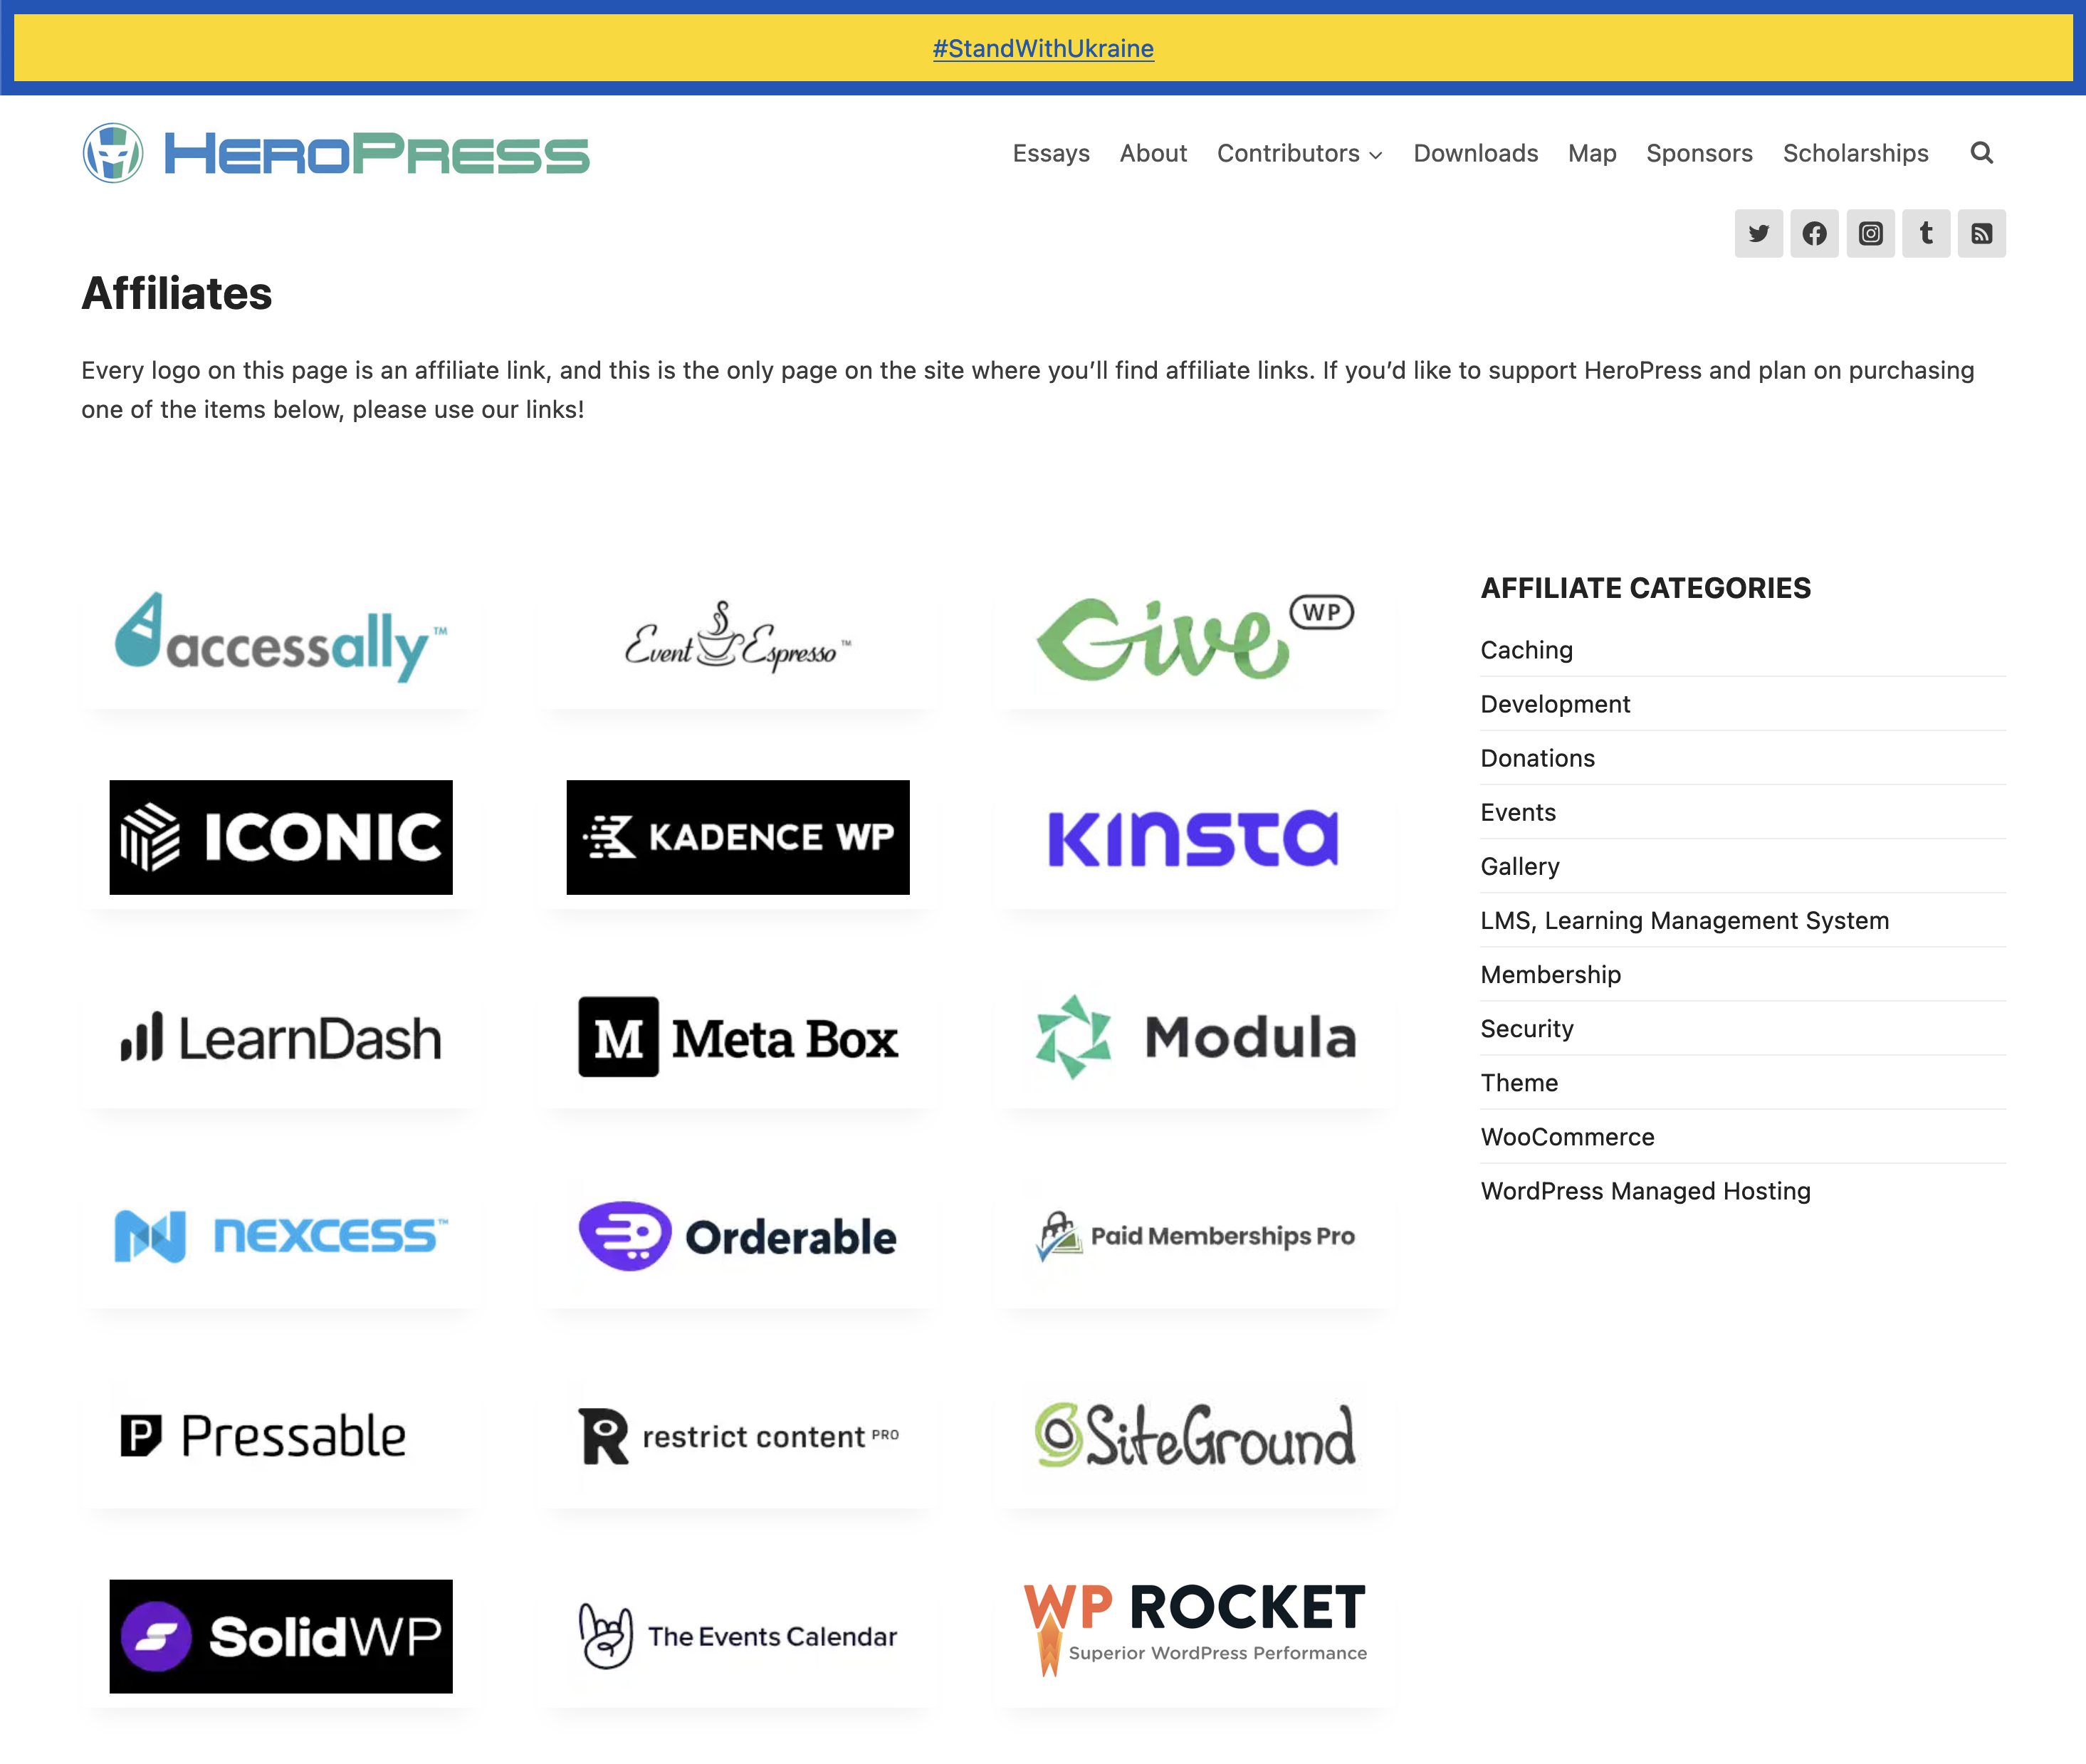Open the HeroPress Tumblr page
Image resolution: width=2086 pixels, height=1764 pixels.
pos(1926,233)
